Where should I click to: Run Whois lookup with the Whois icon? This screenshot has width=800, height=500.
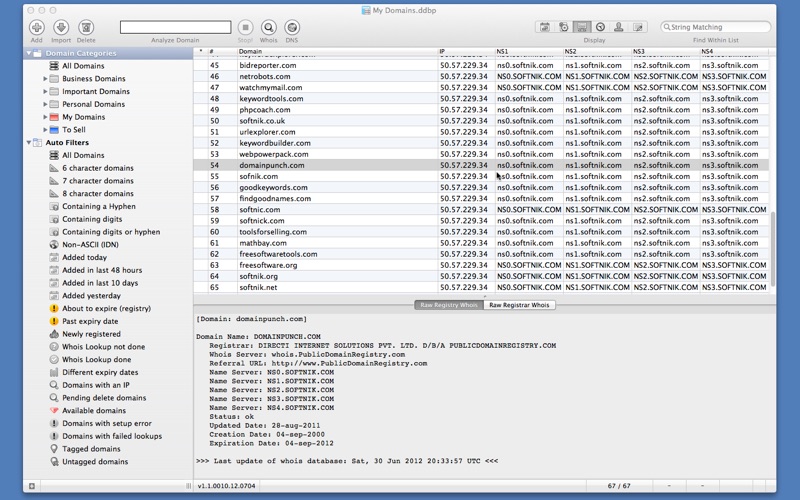click(268, 28)
